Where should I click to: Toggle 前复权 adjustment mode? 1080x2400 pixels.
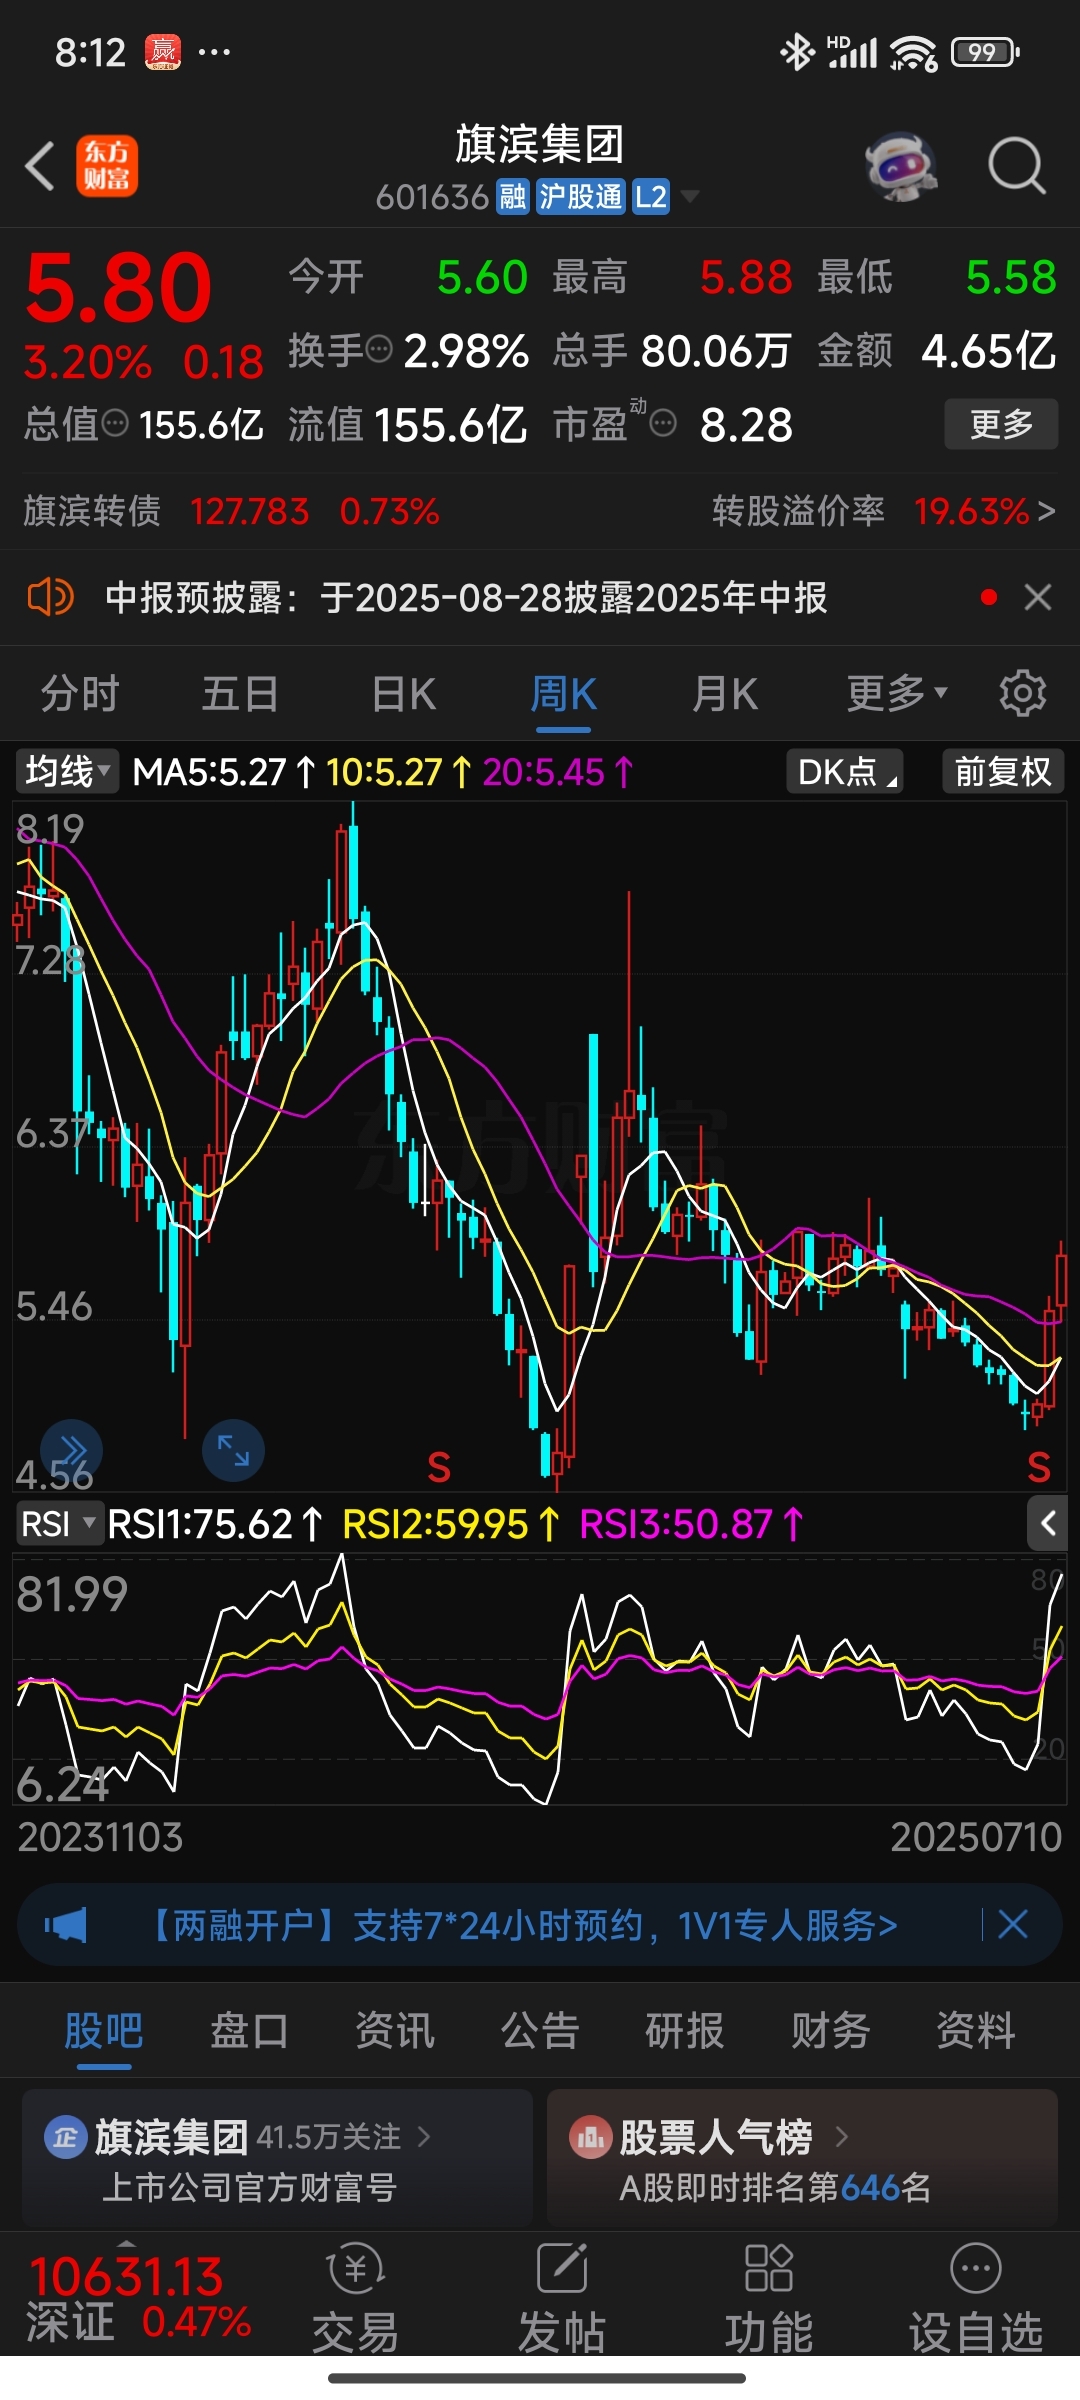(x=1002, y=771)
